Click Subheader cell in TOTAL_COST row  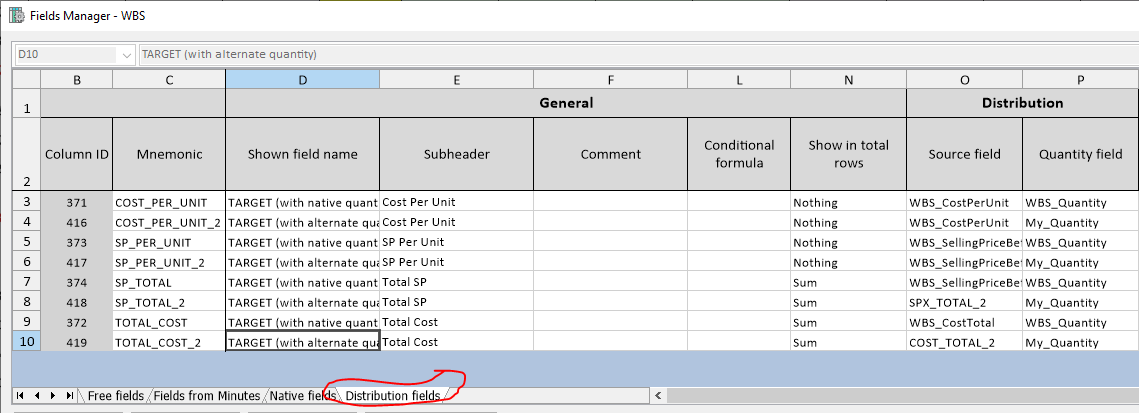[456, 322]
